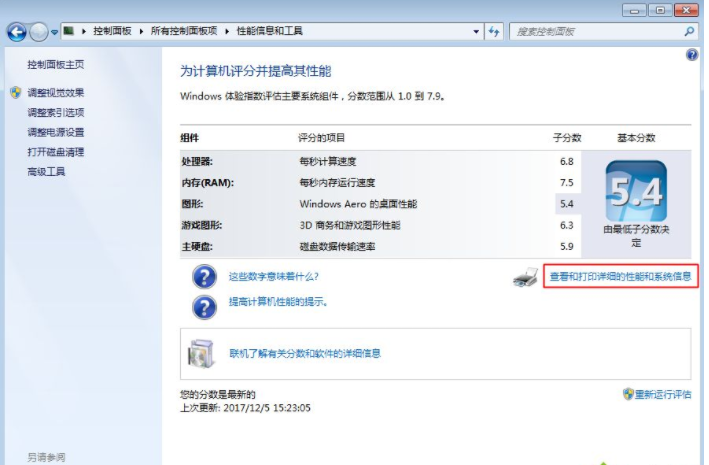Open the address bar history dropdown arrow
Screen dimensions: 709x465
tap(475, 32)
